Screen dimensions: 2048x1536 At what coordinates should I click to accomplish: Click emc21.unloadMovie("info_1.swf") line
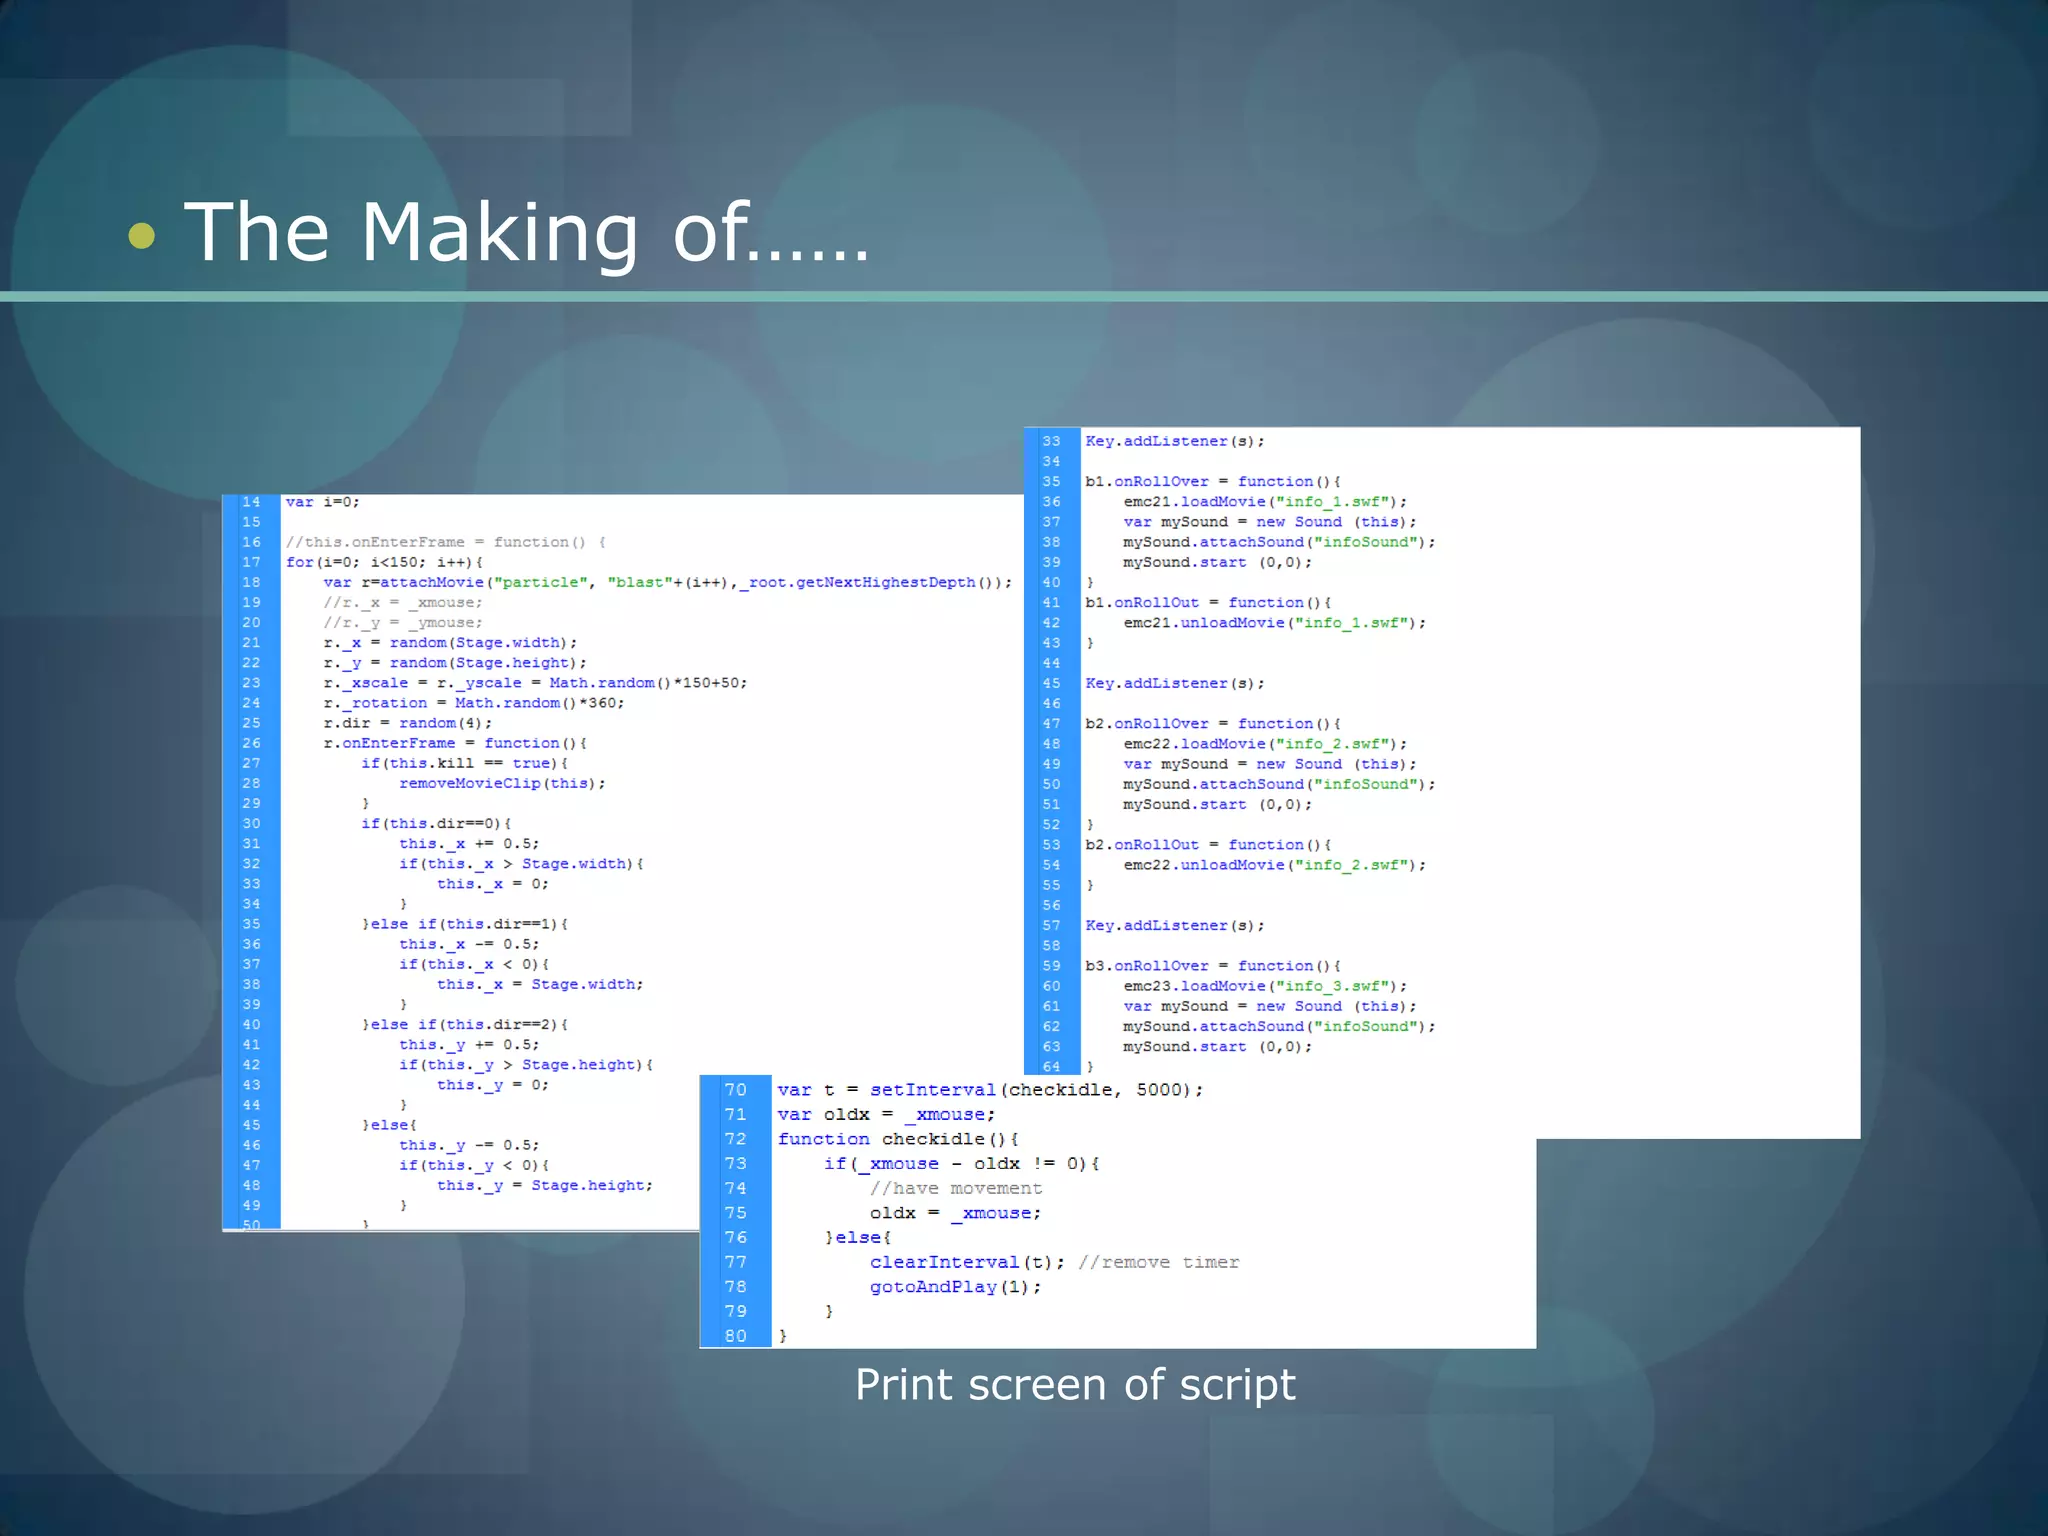(x=1275, y=622)
